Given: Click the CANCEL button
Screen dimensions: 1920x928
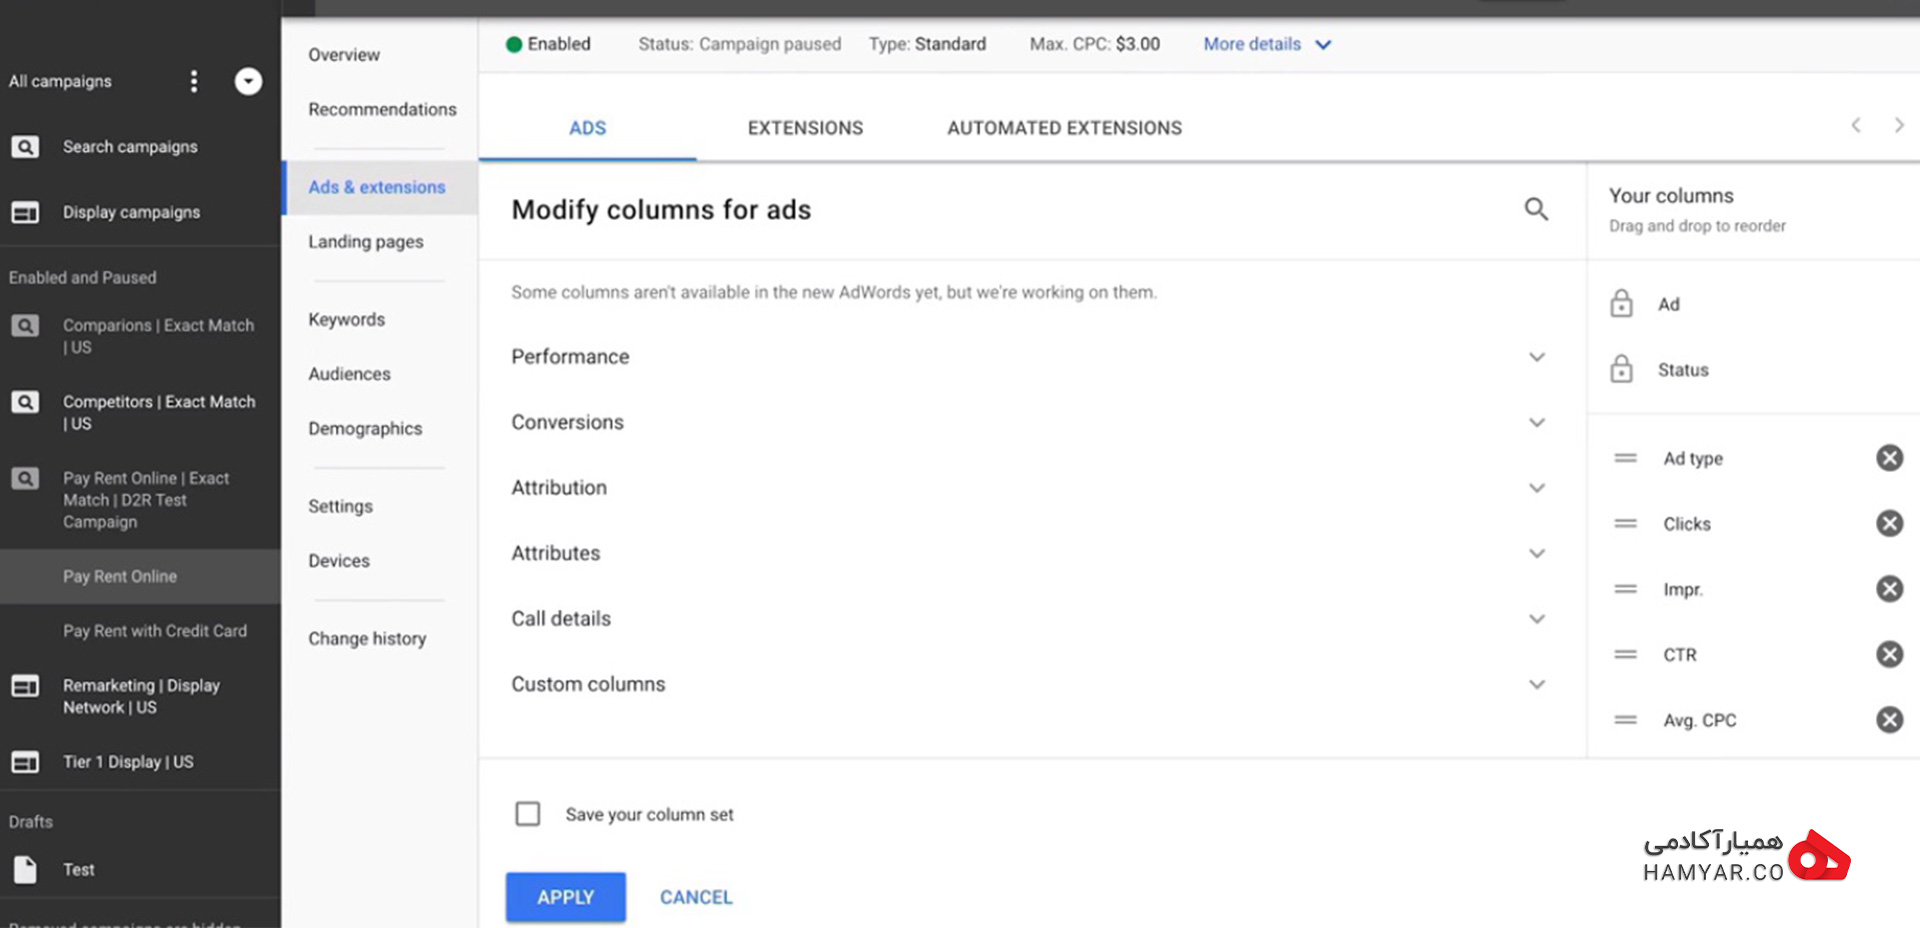Looking at the screenshot, I should [696, 897].
